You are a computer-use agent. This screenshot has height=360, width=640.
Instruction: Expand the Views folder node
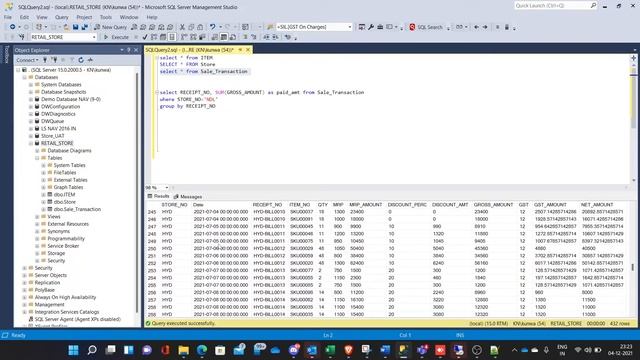coord(37,217)
